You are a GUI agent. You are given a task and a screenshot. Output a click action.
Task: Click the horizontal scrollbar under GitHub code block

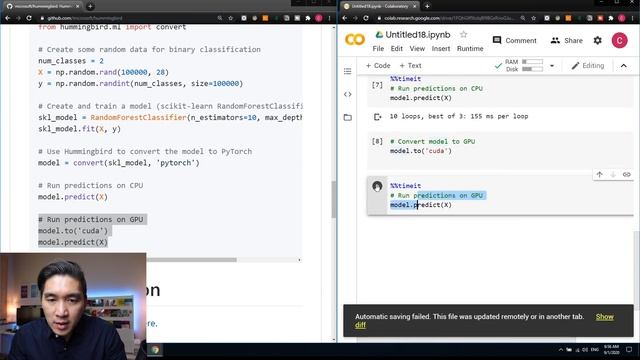(x=191, y=260)
